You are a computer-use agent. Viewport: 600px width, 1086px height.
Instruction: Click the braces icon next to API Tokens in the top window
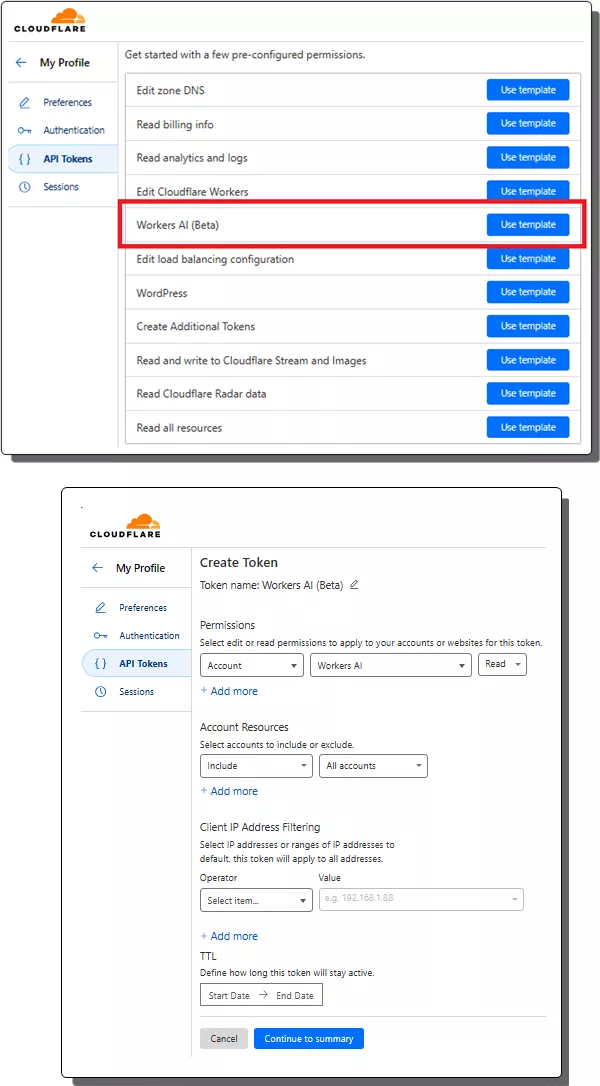pyautogui.click(x=24, y=159)
